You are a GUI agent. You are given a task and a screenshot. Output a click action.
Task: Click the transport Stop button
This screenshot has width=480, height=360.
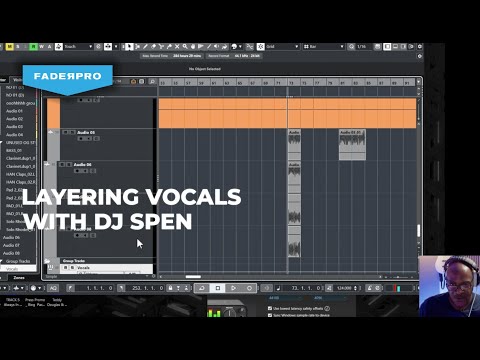pos(218,288)
